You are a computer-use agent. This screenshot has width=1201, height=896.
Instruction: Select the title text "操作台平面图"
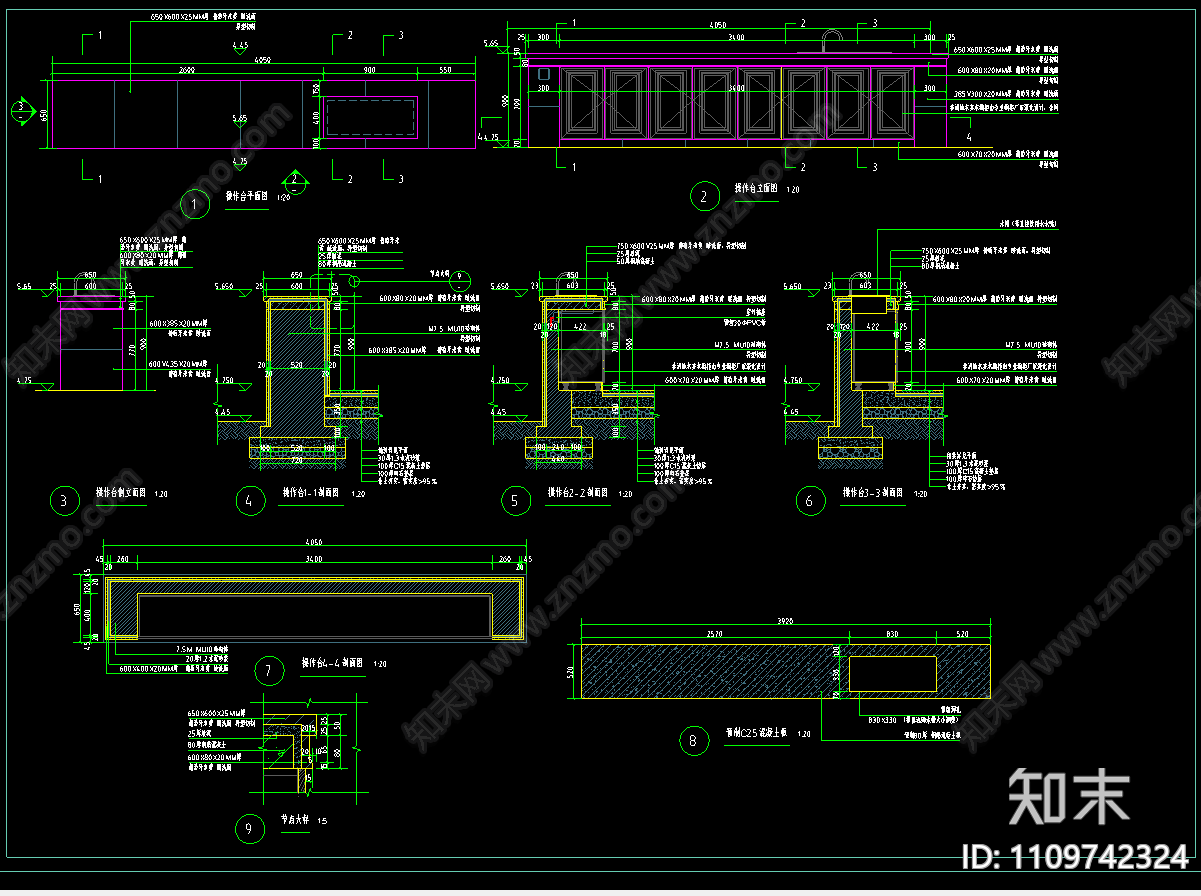246,197
